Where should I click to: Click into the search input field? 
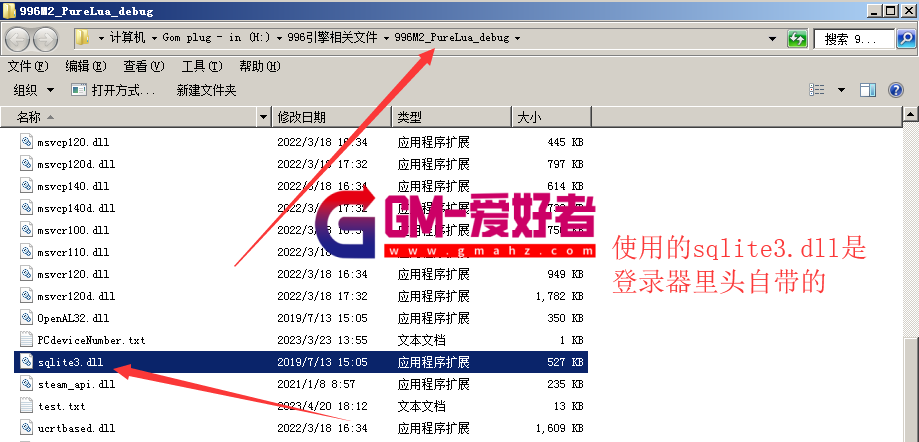855,39
